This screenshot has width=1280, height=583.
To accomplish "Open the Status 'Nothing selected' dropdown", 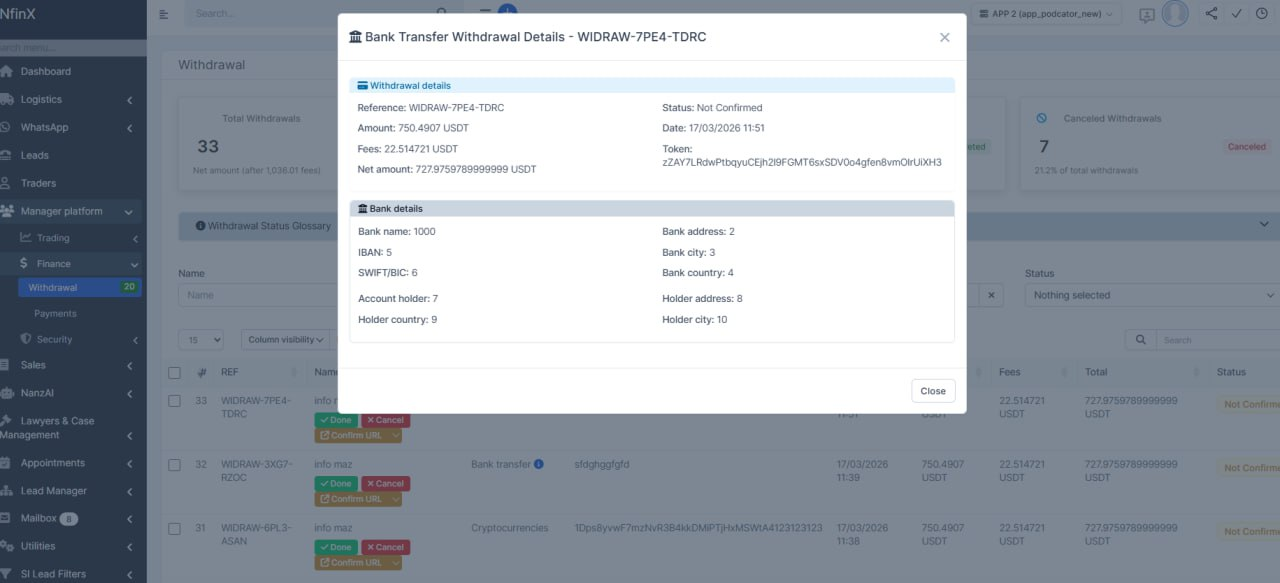I will [1151, 295].
